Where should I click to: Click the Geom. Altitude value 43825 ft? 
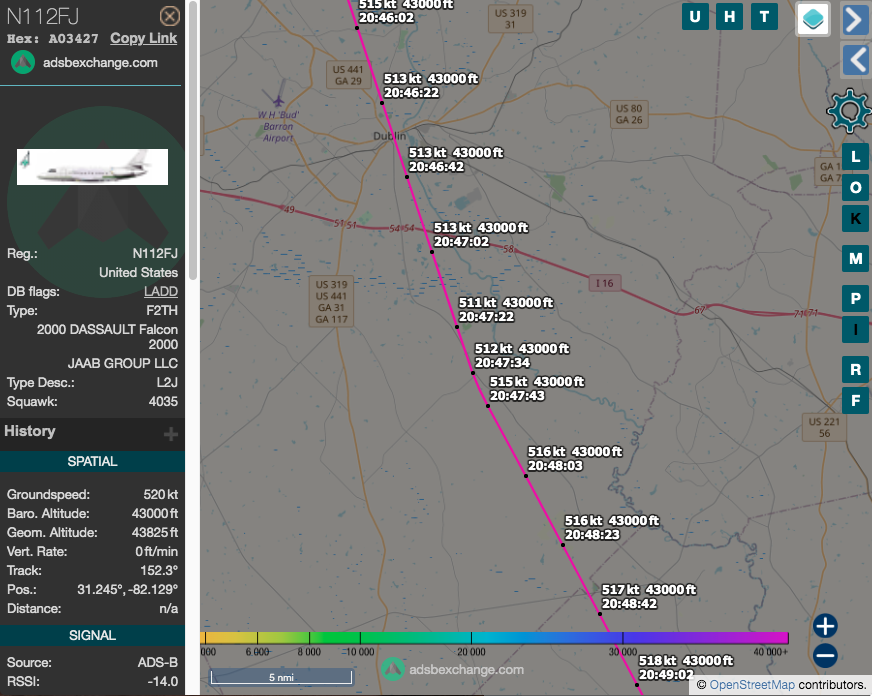tap(155, 533)
